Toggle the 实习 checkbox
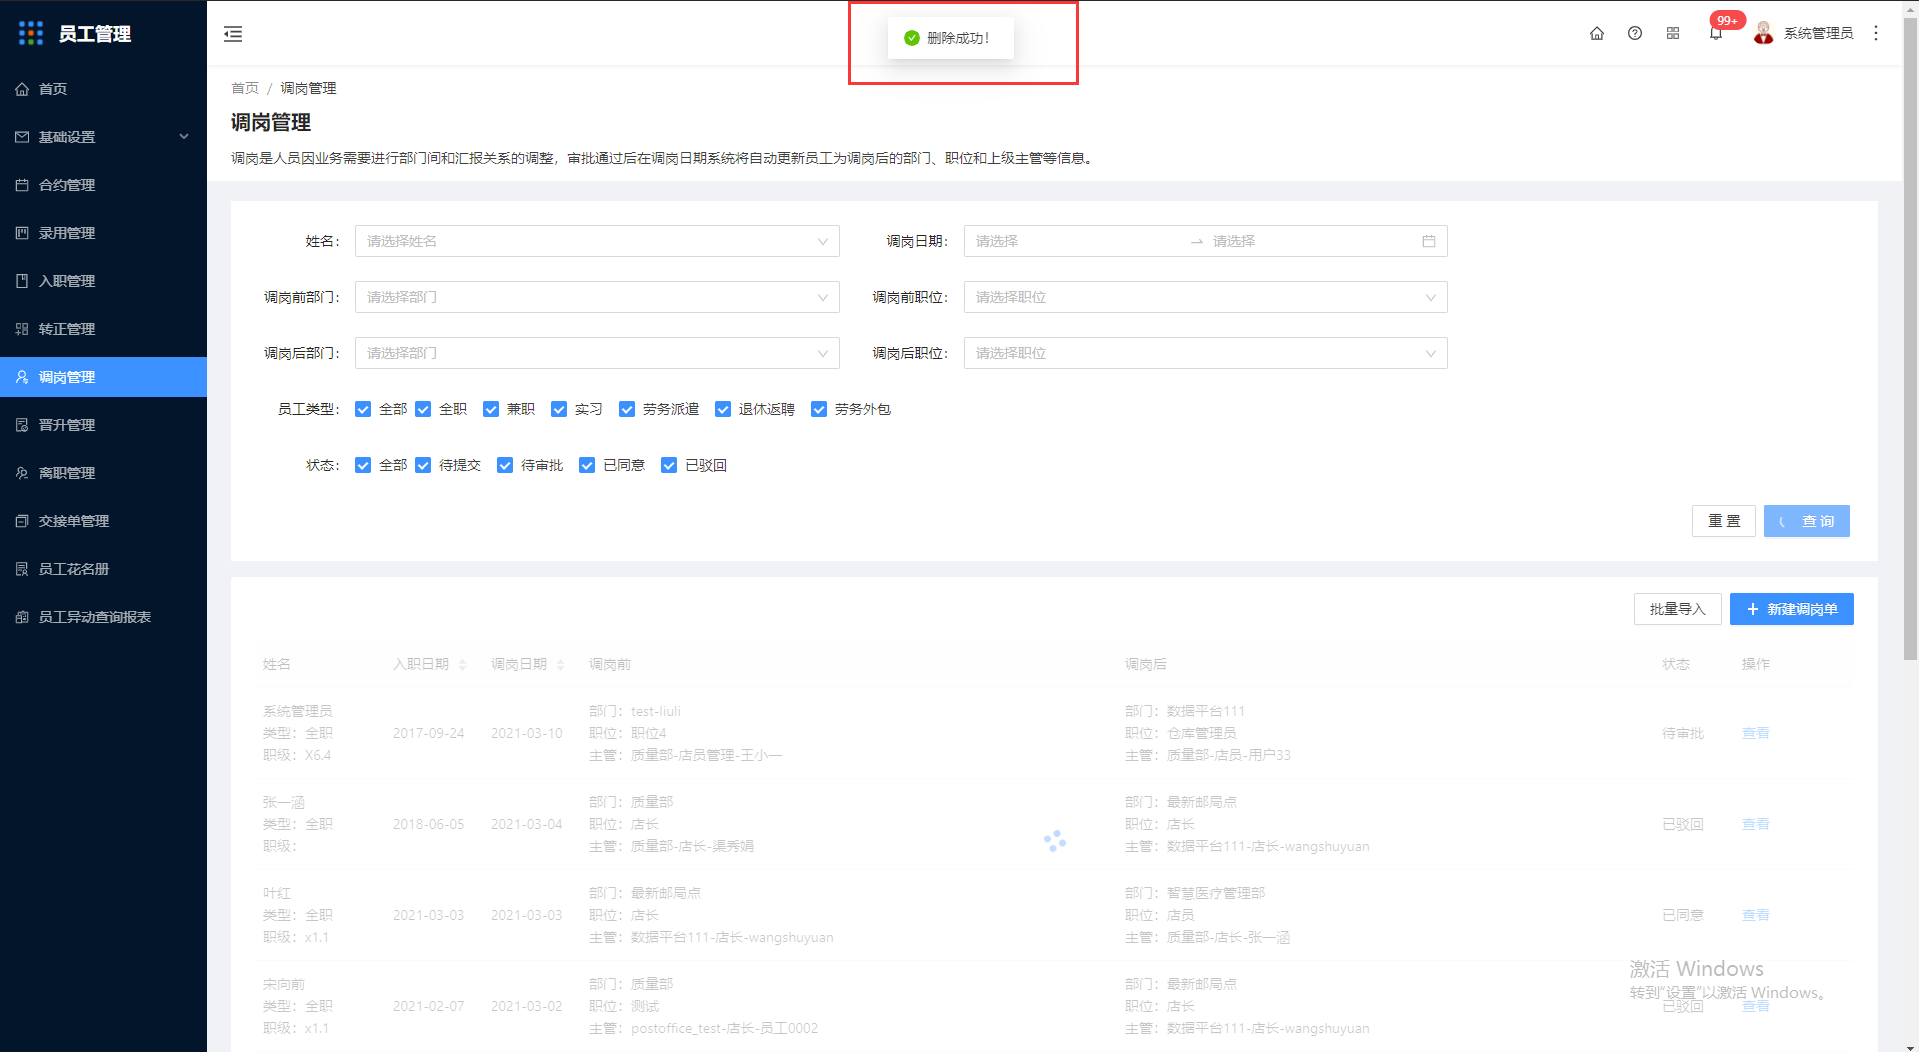Image resolution: width=1919 pixels, height=1052 pixels. click(x=559, y=409)
